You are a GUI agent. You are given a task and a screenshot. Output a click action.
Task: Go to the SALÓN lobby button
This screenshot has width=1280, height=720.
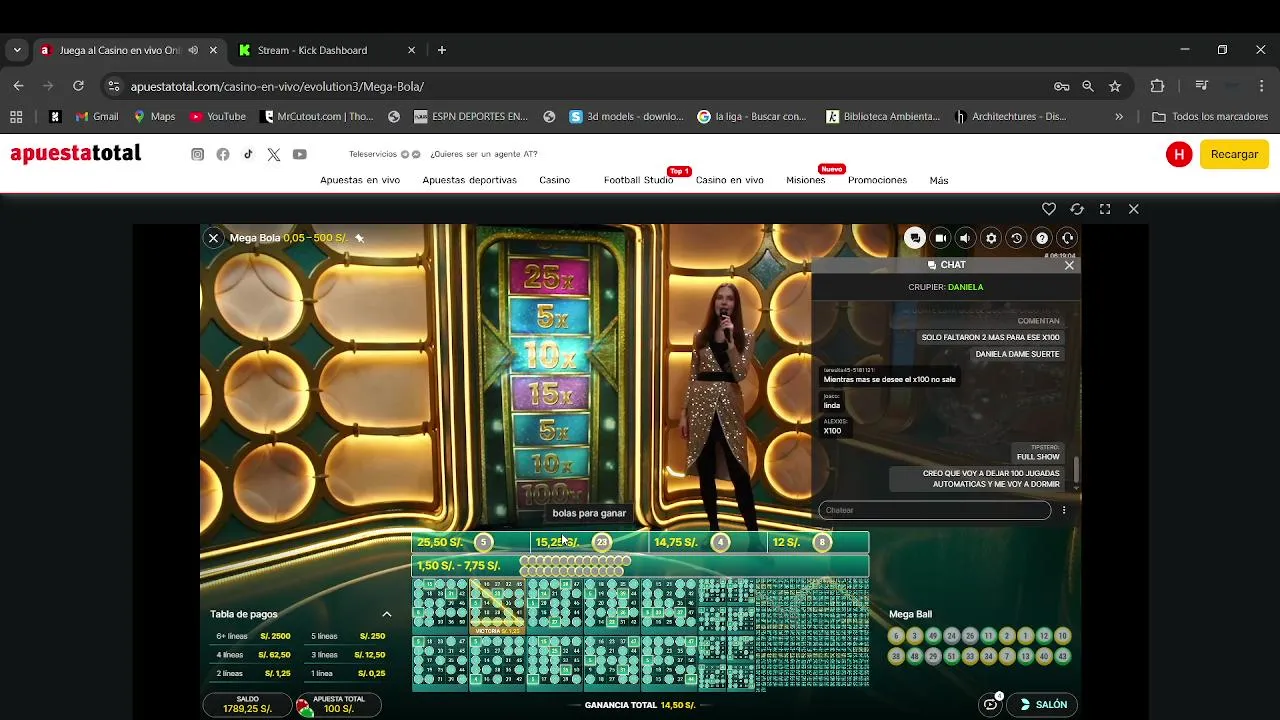(x=1043, y=704)
